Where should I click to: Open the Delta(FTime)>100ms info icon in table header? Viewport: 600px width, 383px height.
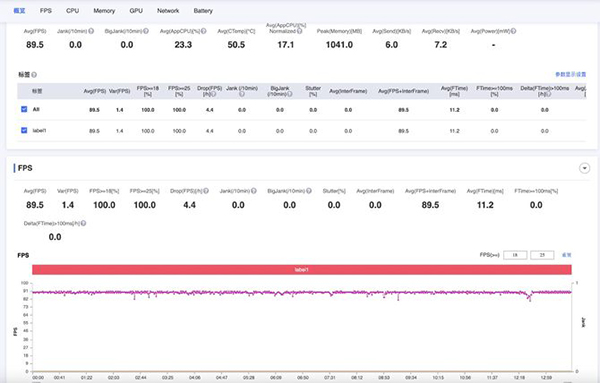(x=549, y=94)
